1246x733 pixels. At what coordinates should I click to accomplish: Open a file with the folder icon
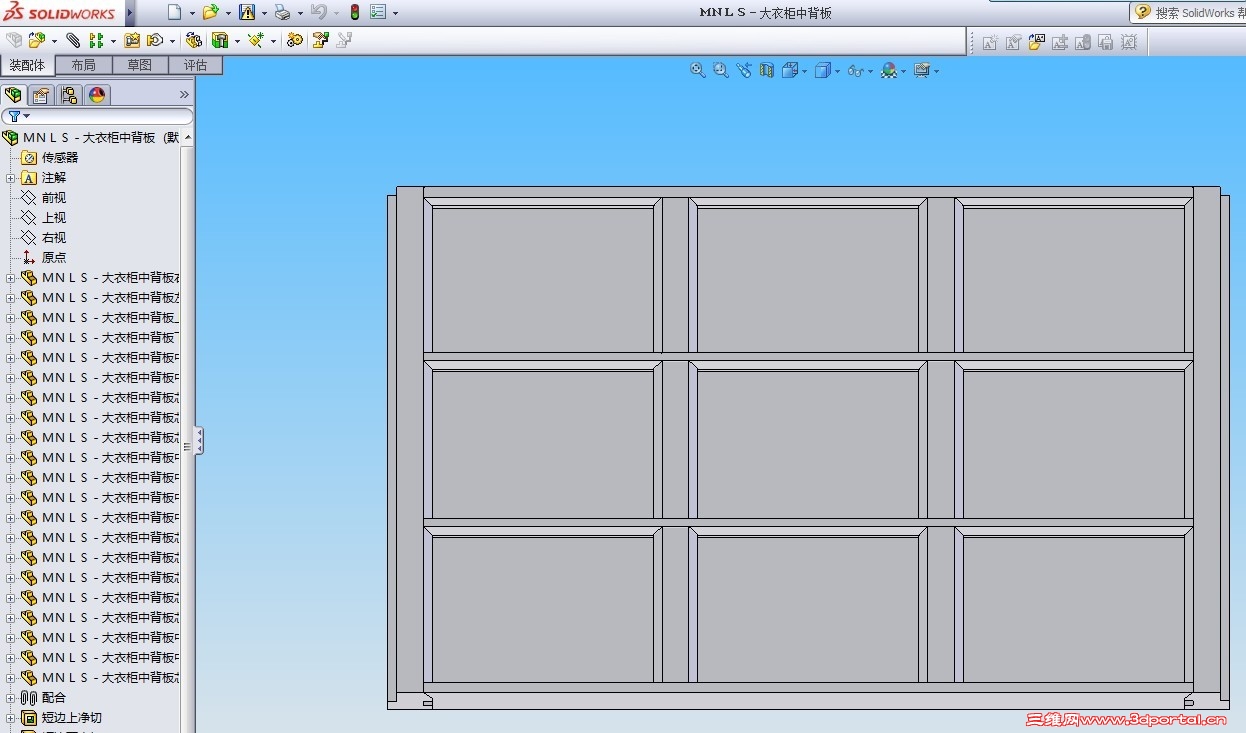pyautogui.click(x=209, y=13)
